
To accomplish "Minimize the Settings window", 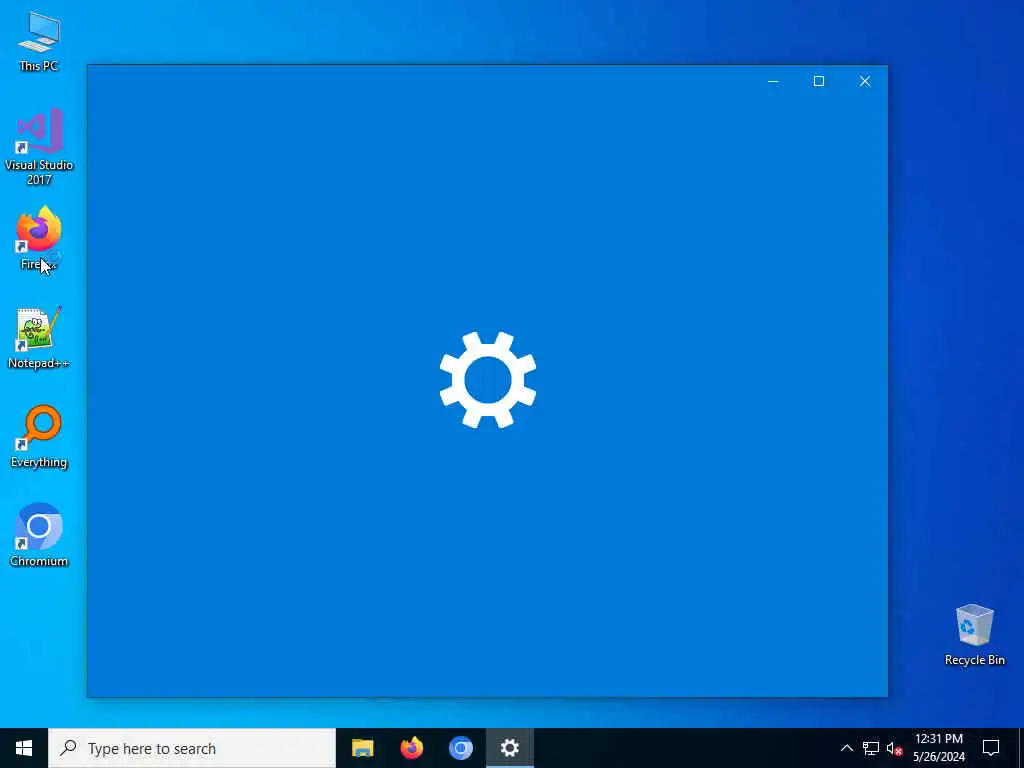I will pyautogui.click(x=773, y=81).
